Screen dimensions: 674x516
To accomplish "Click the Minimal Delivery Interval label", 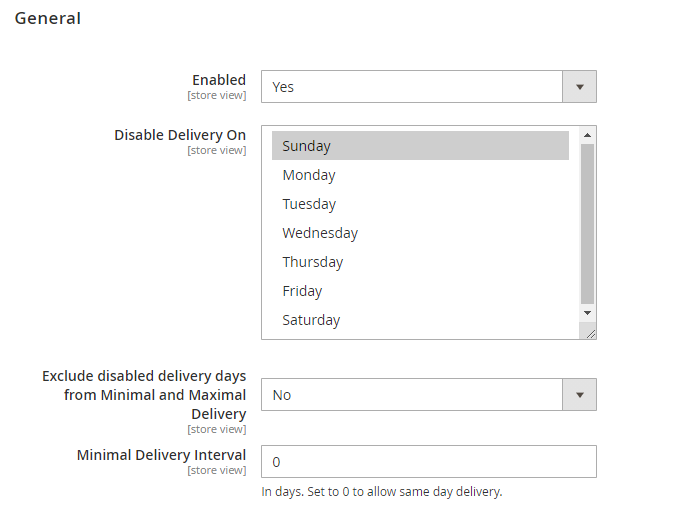I will pos(161,455).
